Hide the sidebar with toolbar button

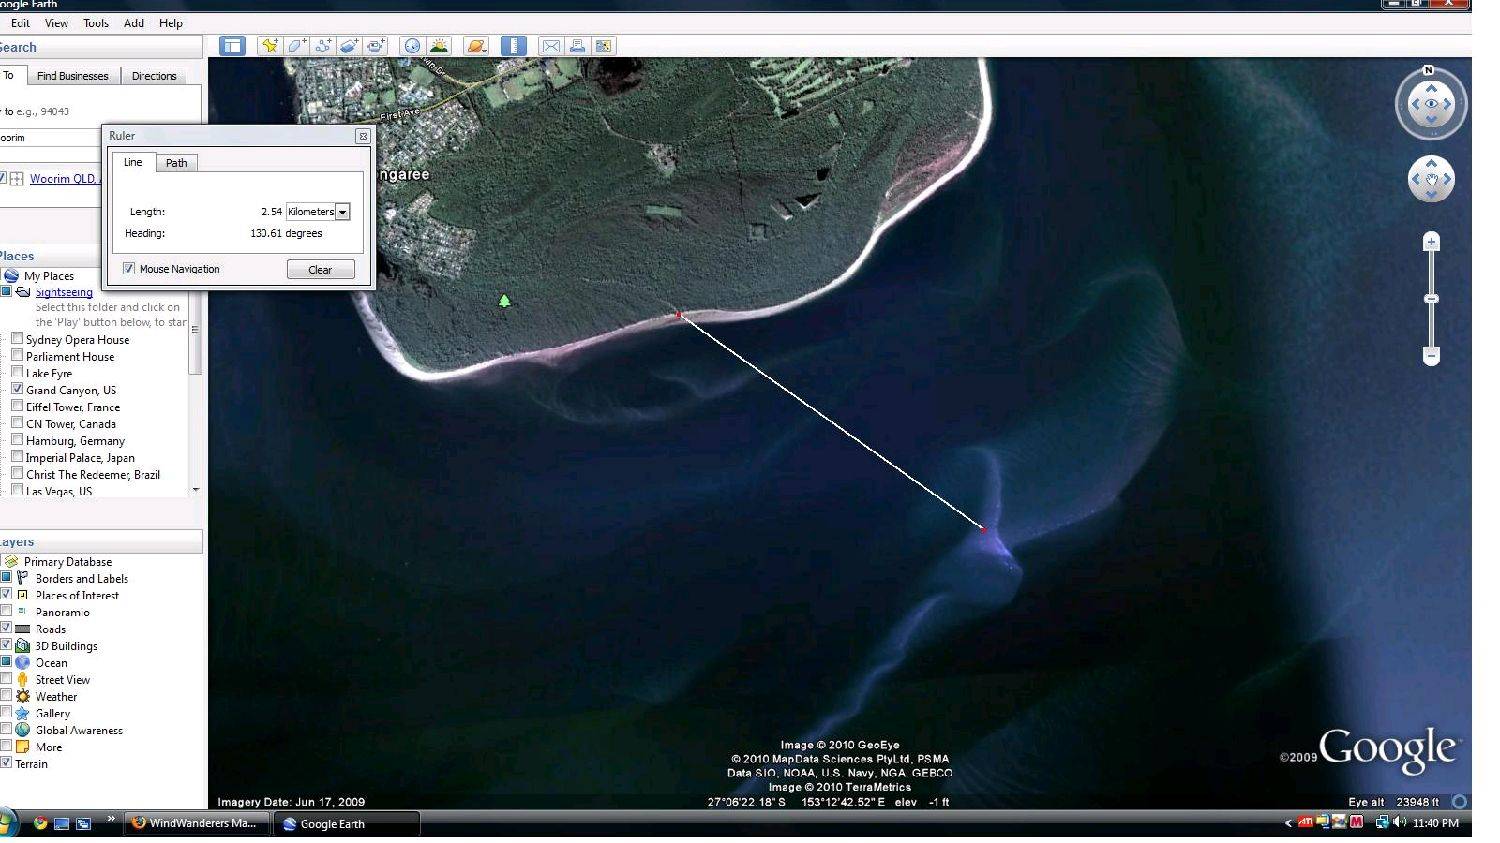pyautogui.click(x=232, y=46)
